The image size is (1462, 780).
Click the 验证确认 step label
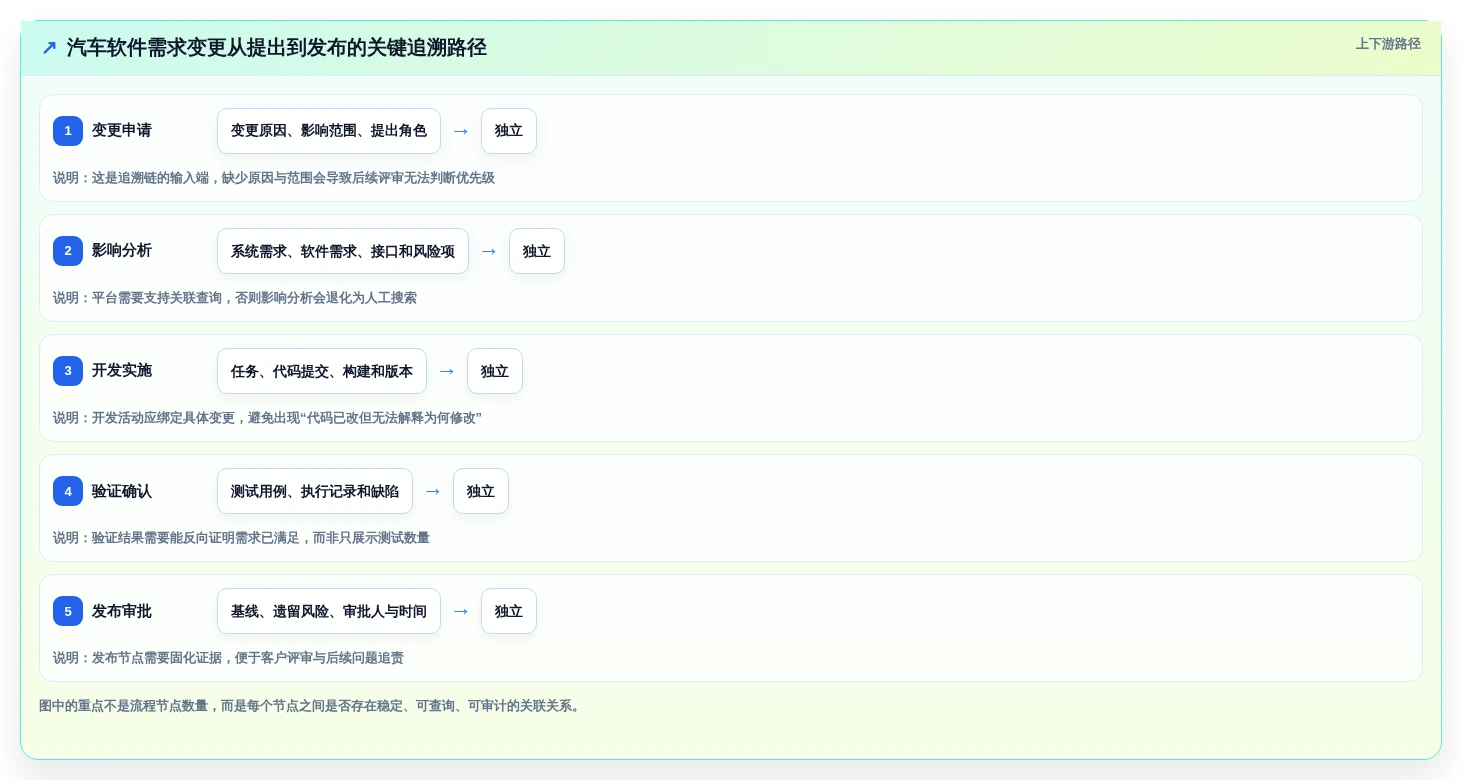[122, 491]
